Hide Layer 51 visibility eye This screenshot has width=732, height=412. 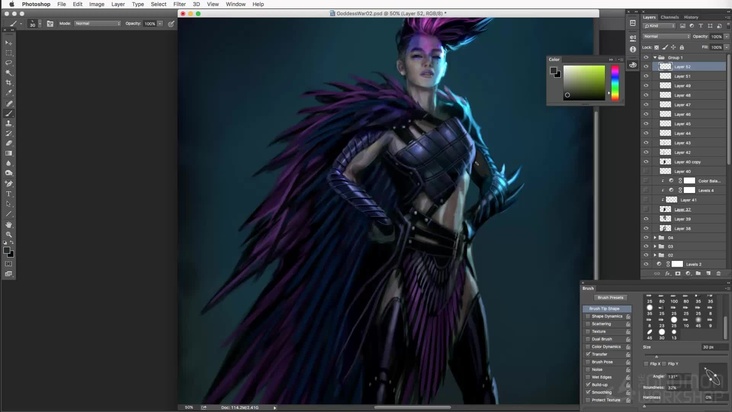click(646, 76)
